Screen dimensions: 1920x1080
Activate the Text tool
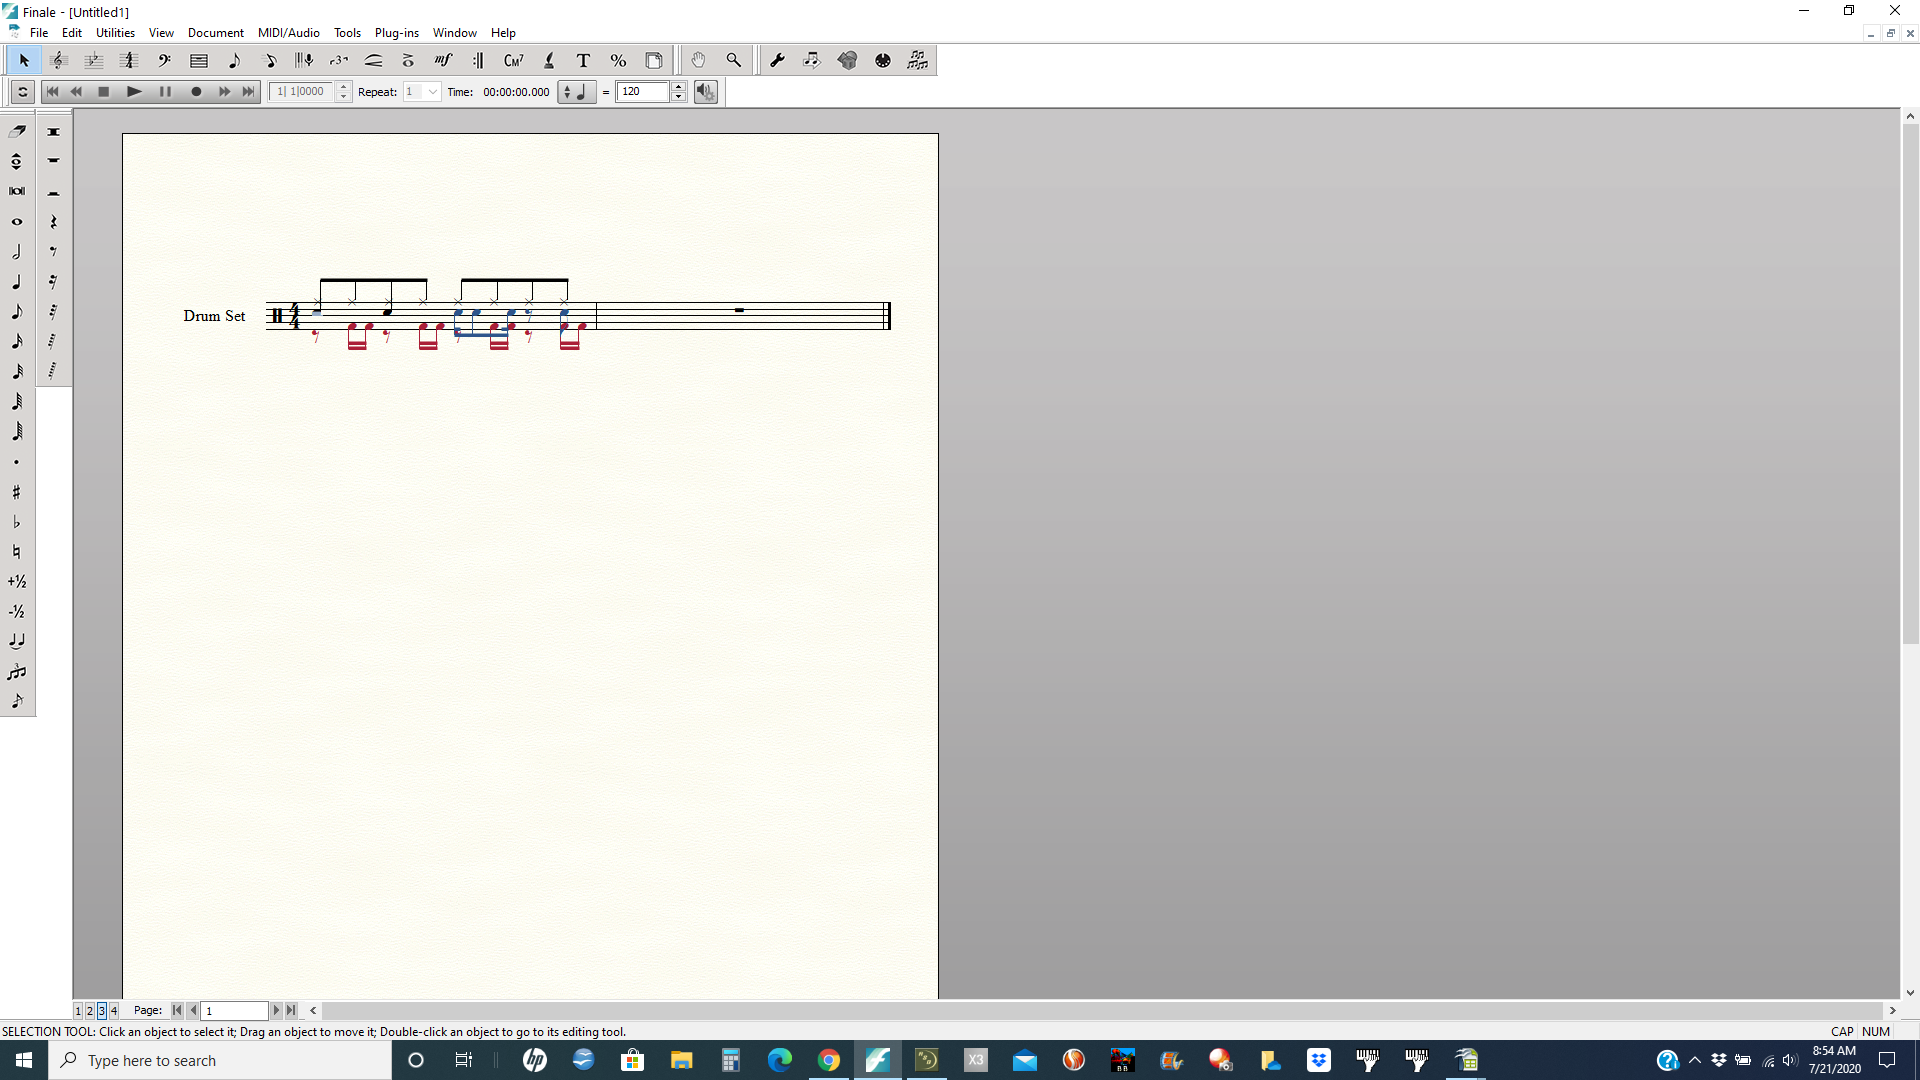[583, 61]
